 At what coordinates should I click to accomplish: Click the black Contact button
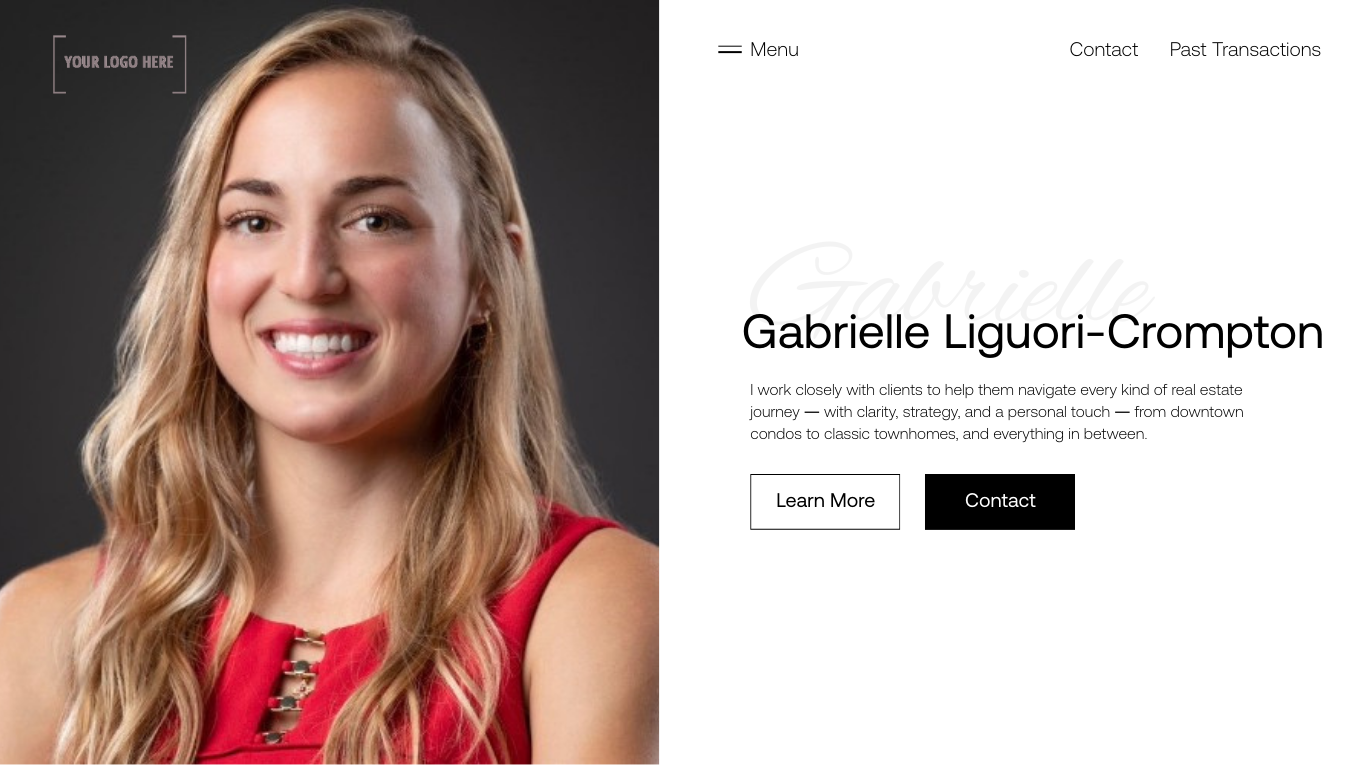(1000, 502)
